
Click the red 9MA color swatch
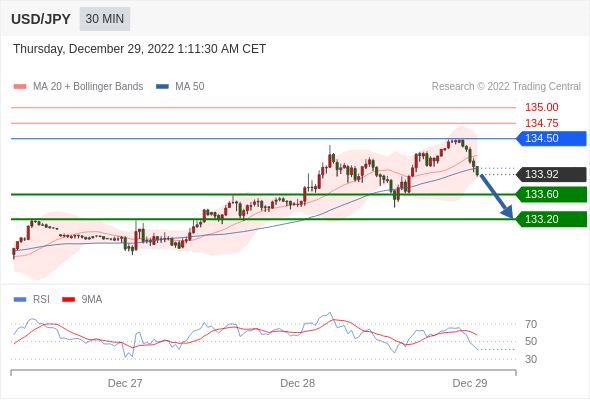pyautogui.click(x=68, y=300)
